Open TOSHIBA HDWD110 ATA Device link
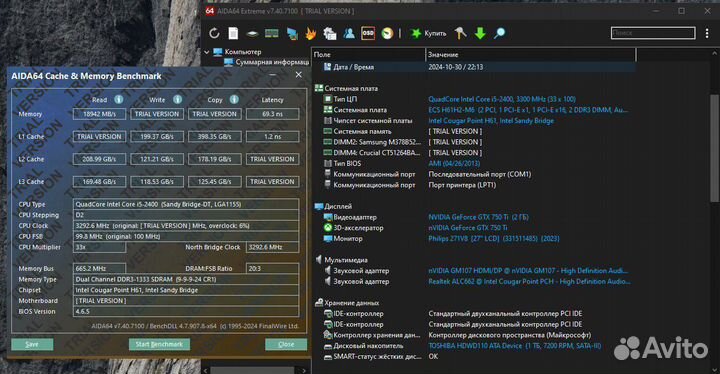This screenshot has width=720, height=374. (x=514, y=346)
